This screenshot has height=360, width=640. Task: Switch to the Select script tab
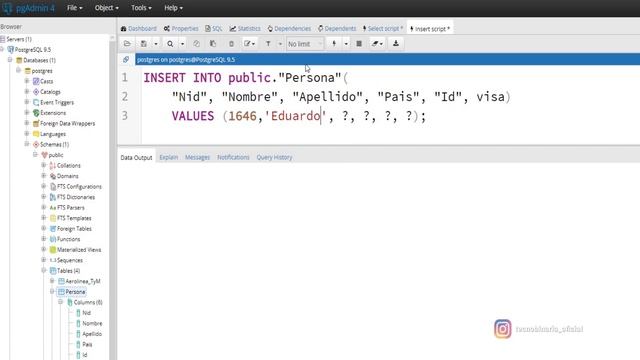point(383,29)
